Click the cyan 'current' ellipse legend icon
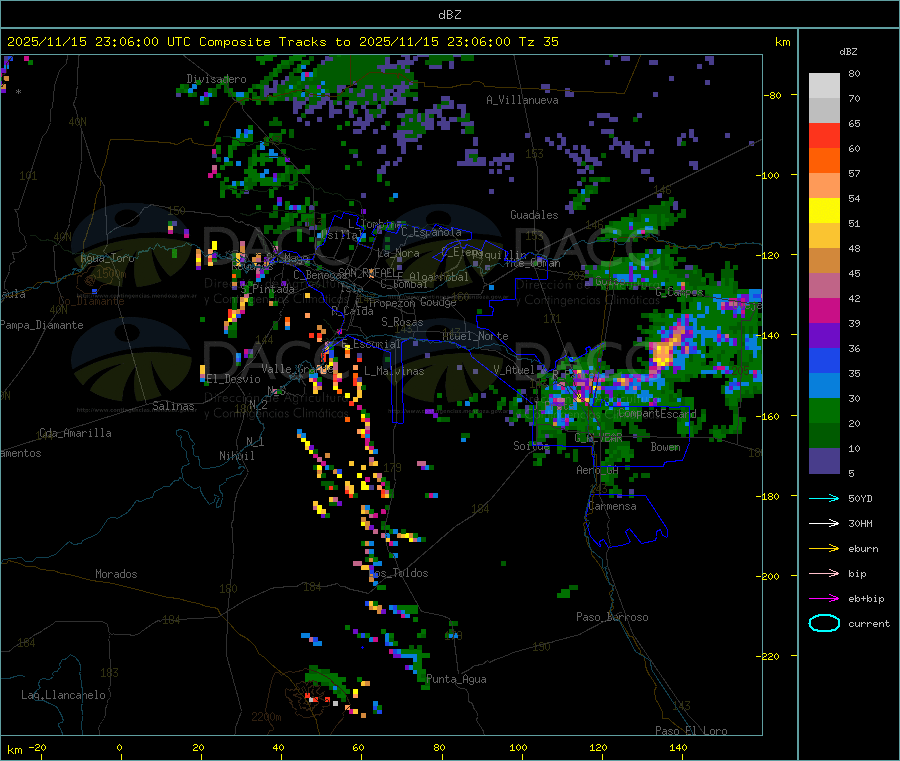Image resolution: width=900 pixels, height=761 pixels. tap(824, 623)
